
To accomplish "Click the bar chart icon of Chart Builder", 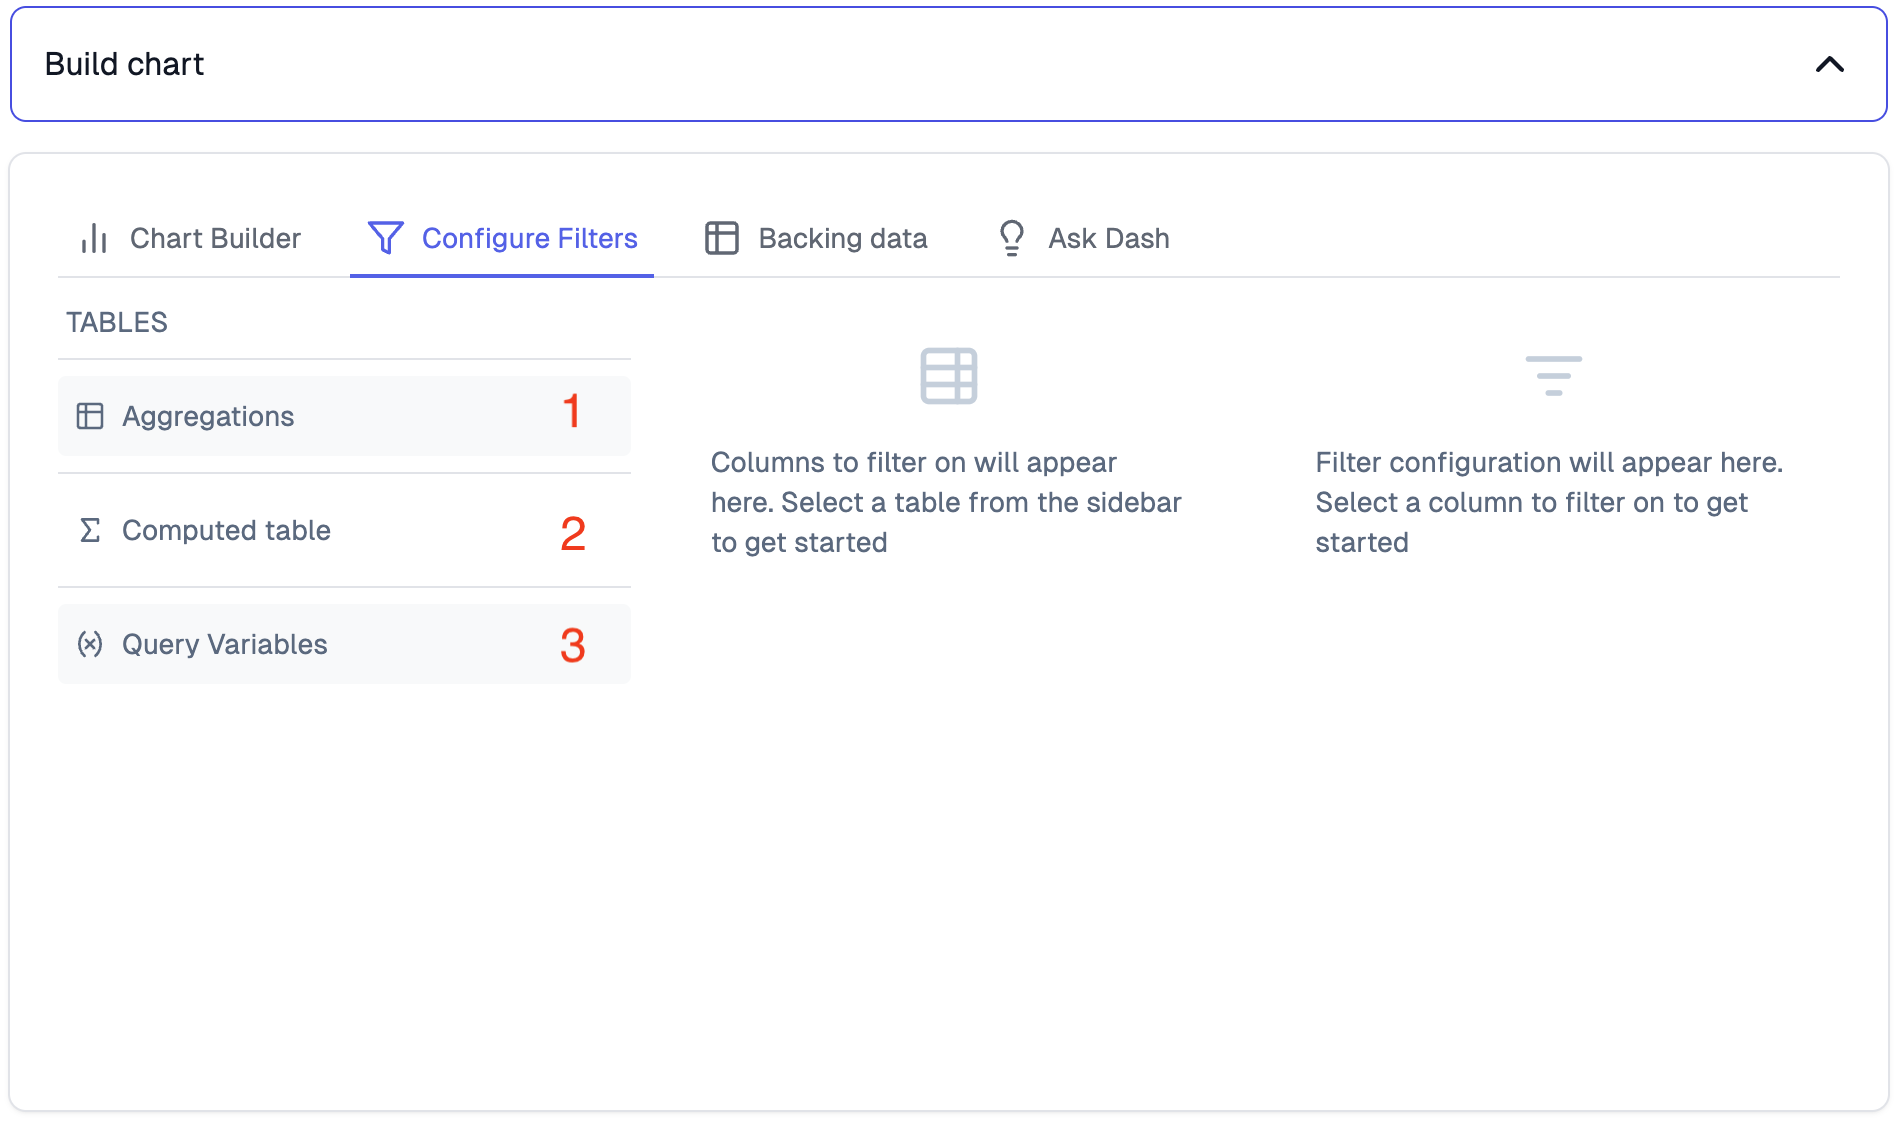I will point(94,238).
